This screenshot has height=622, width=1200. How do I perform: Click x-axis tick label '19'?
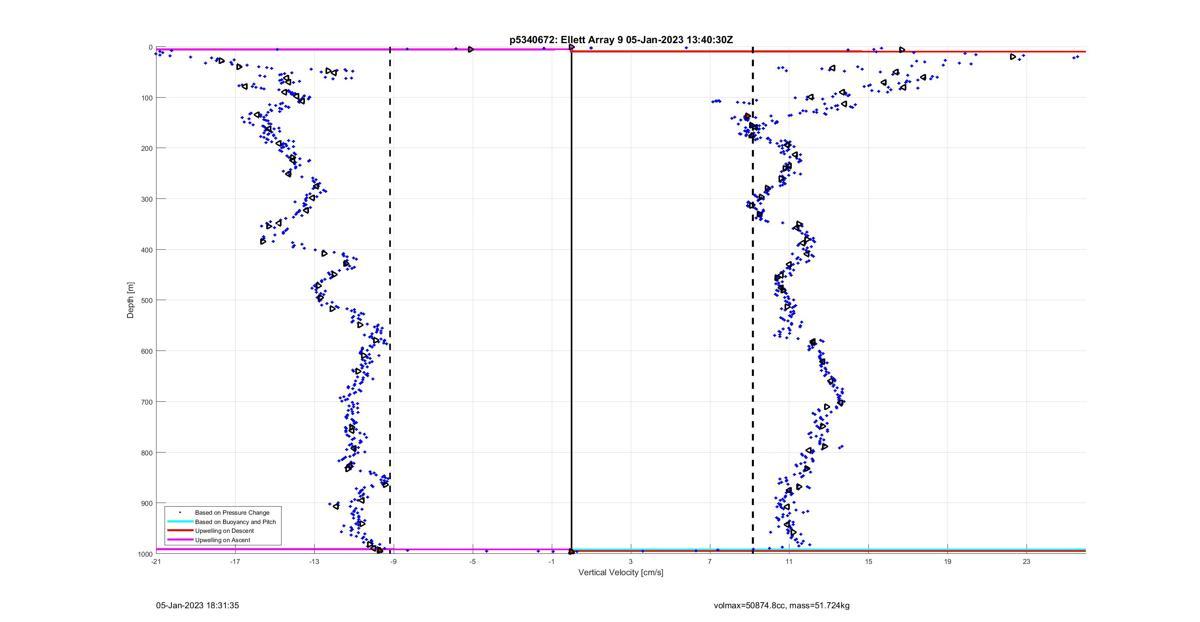coord(947,561)
